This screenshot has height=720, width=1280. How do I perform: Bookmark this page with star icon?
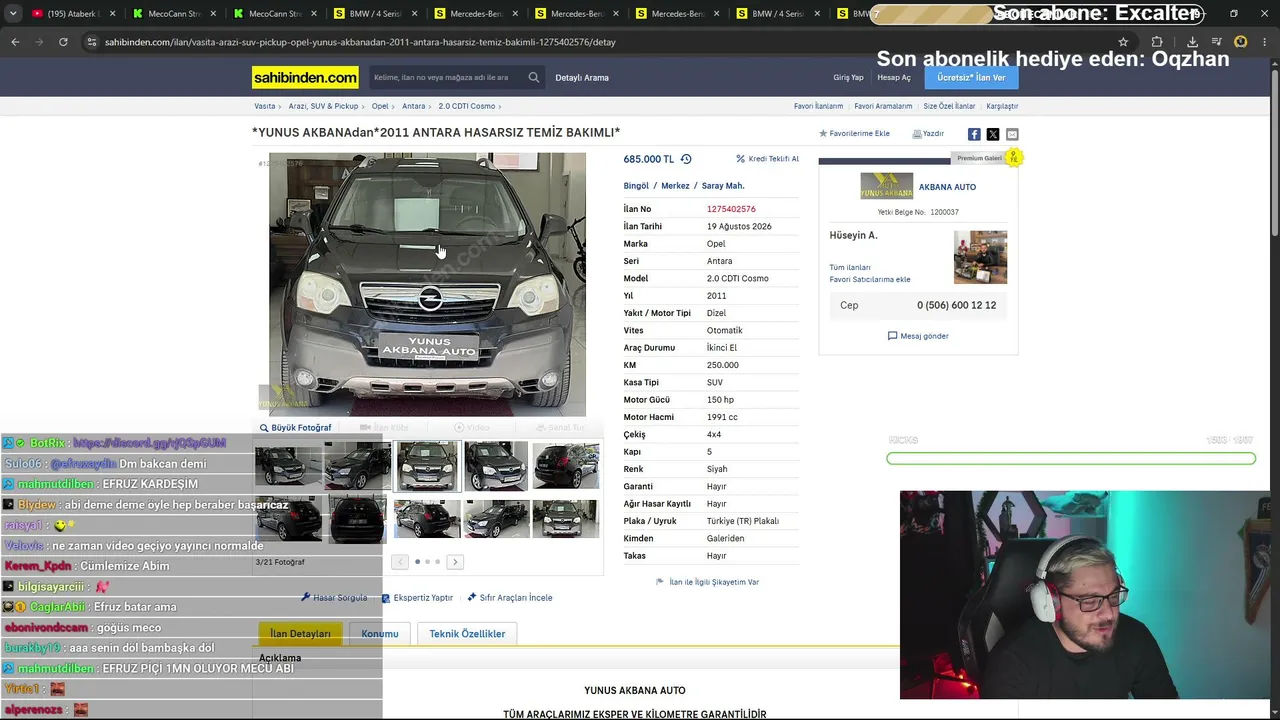(1123, 42)
